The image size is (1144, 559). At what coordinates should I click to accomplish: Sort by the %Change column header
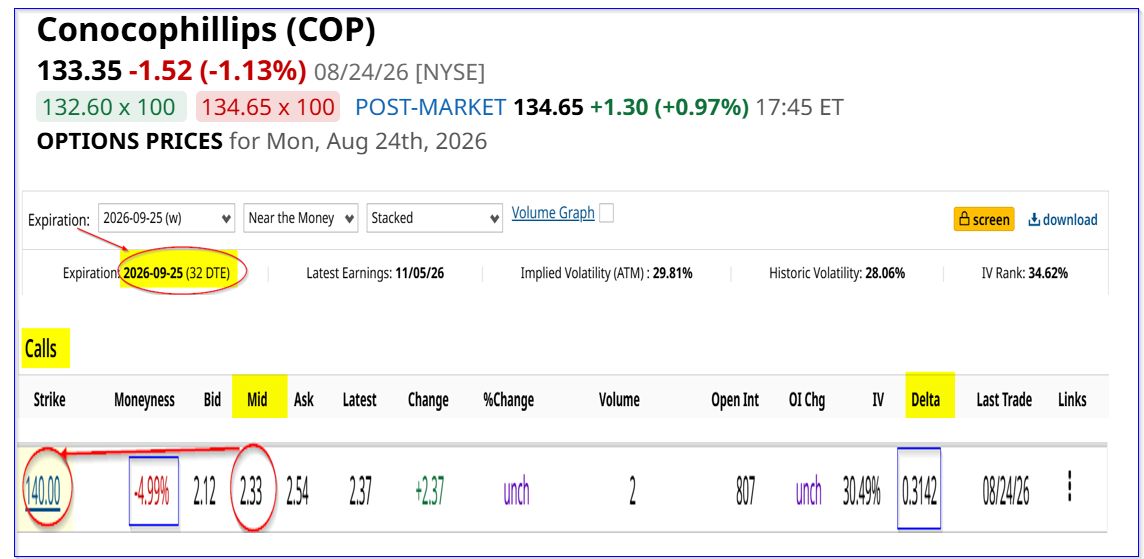pyautogui.click(x=509, y=399)
